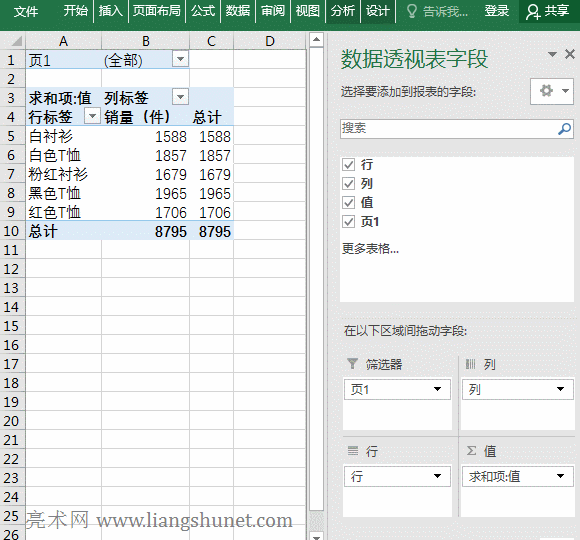Click the 粉红衬衫 cell
Screen dimensions: 580x540
pos(63,174)
